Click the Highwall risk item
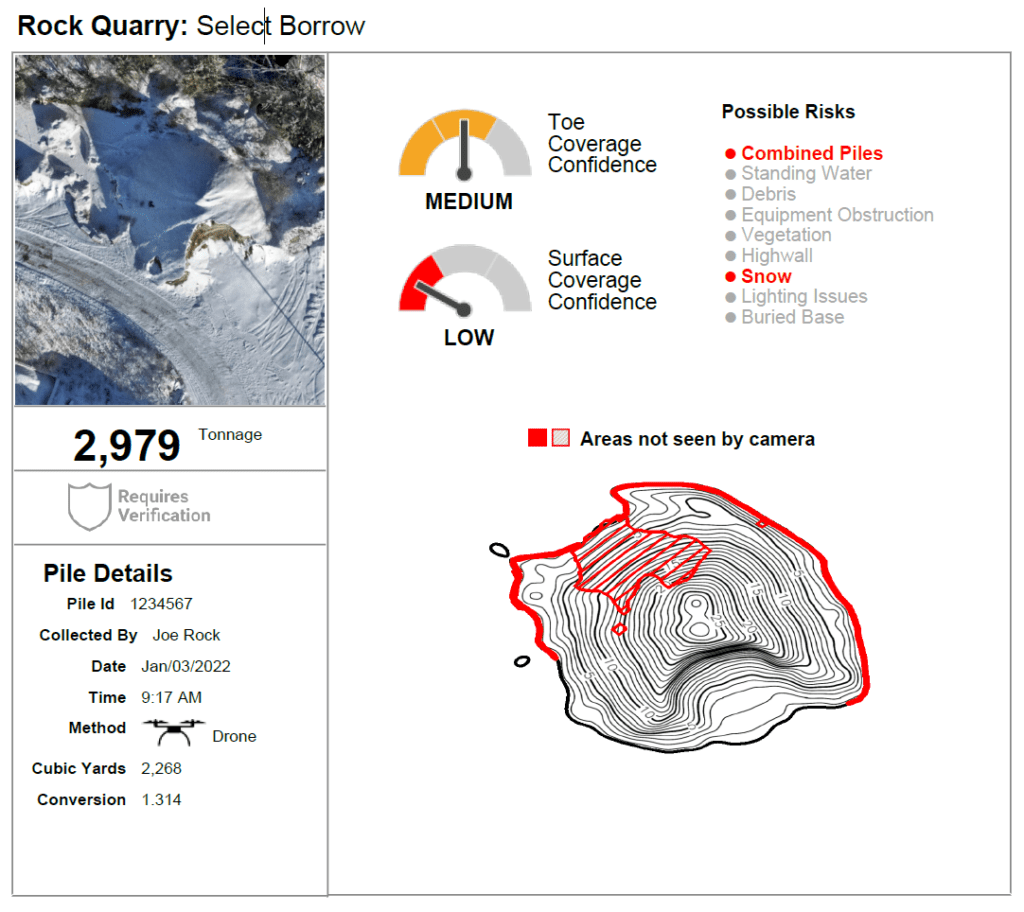This screenshot has height=912, width=1024. pos(776,256)
